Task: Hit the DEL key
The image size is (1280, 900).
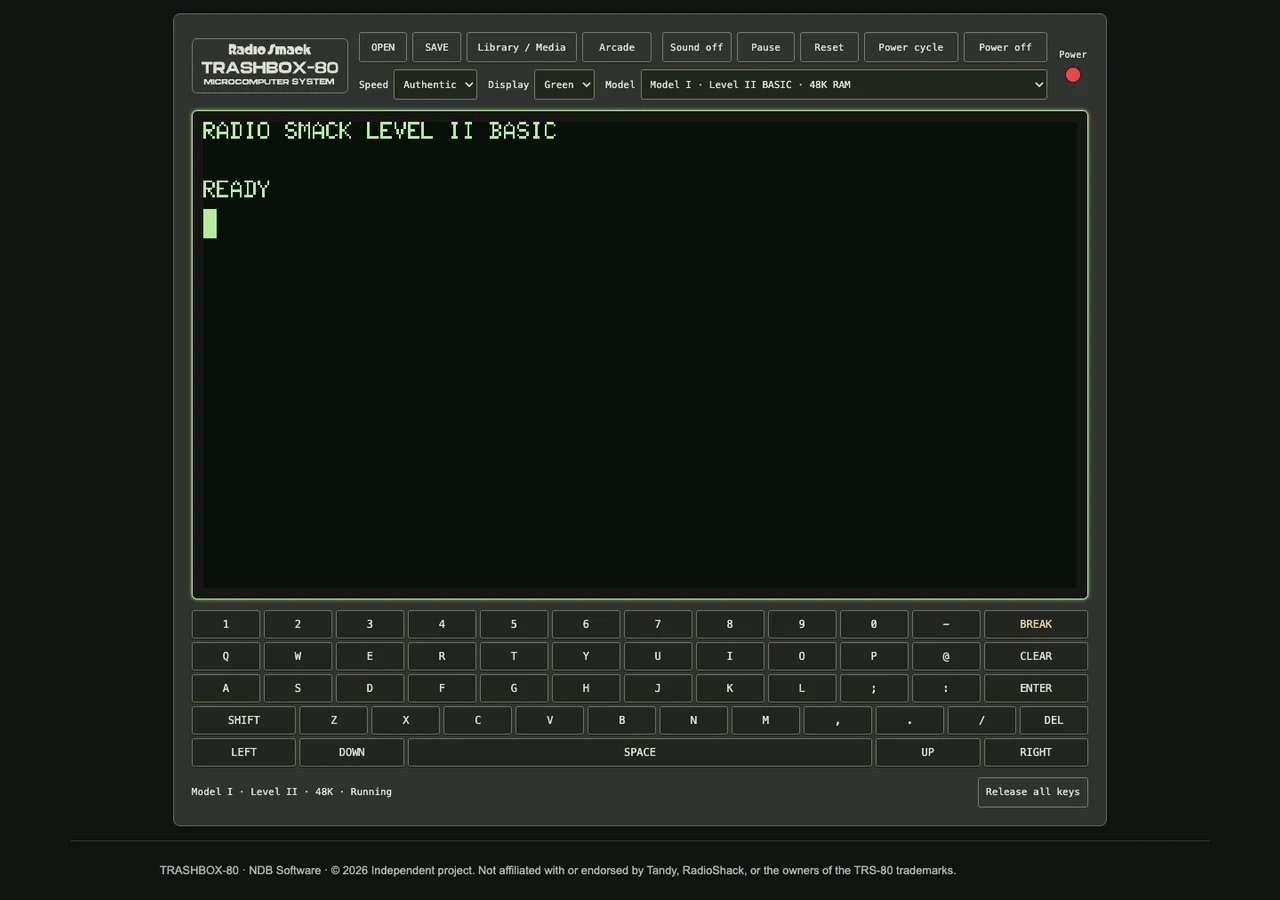Action: (1054, 720)
